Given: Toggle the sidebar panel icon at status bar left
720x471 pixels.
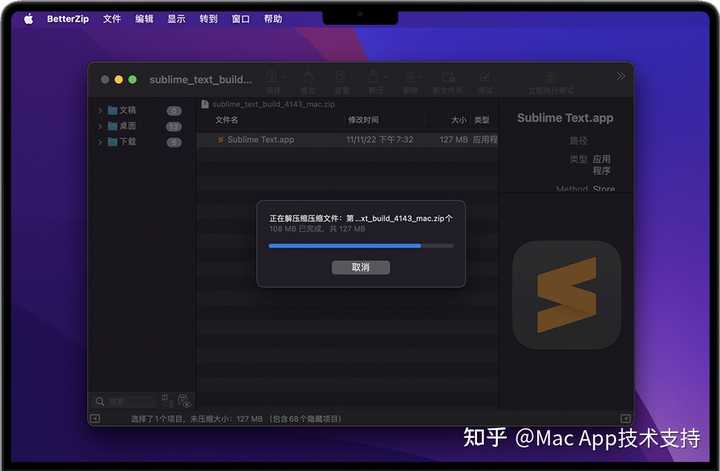Looking at the screenshot, I should click(95, 418).
